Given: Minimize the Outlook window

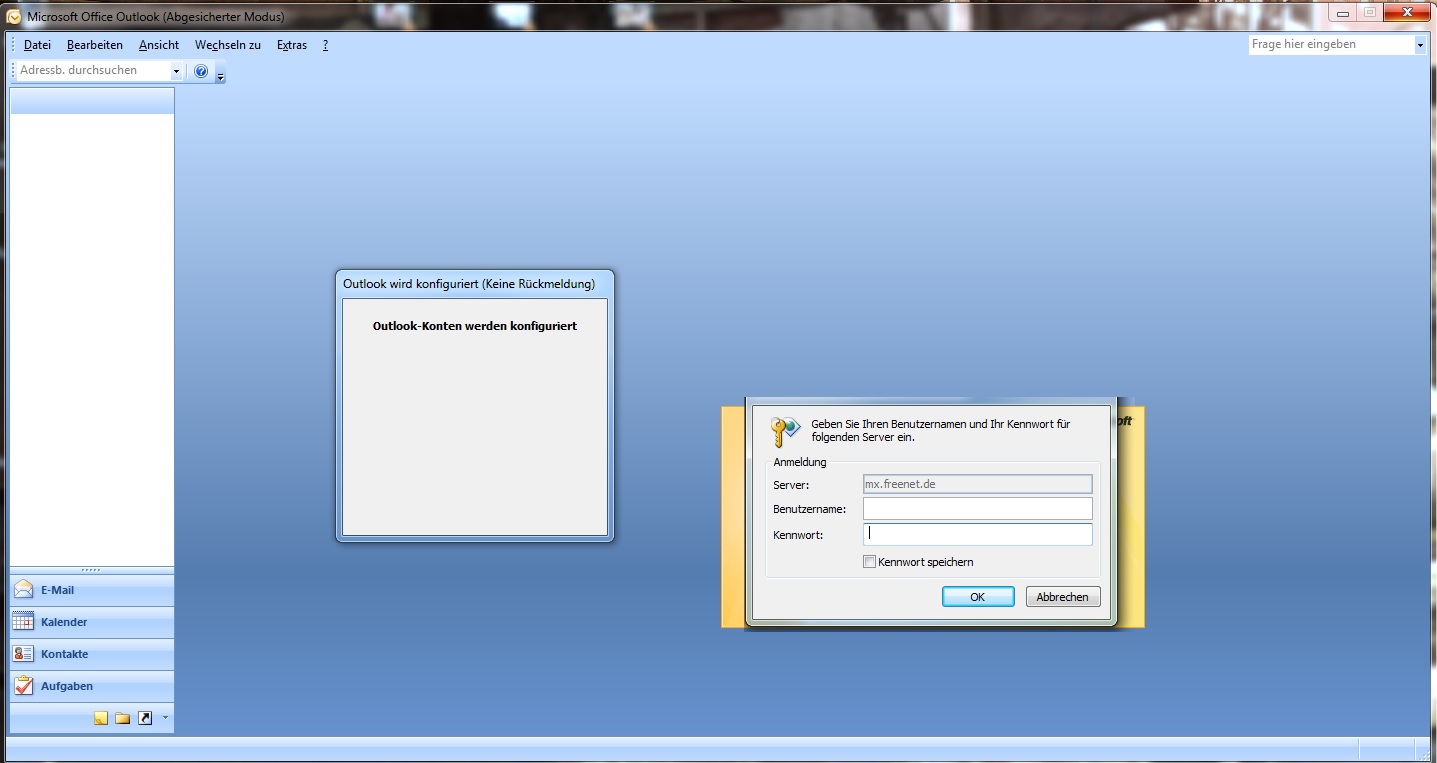Looking at the screenshot, I should point(1342,13).
